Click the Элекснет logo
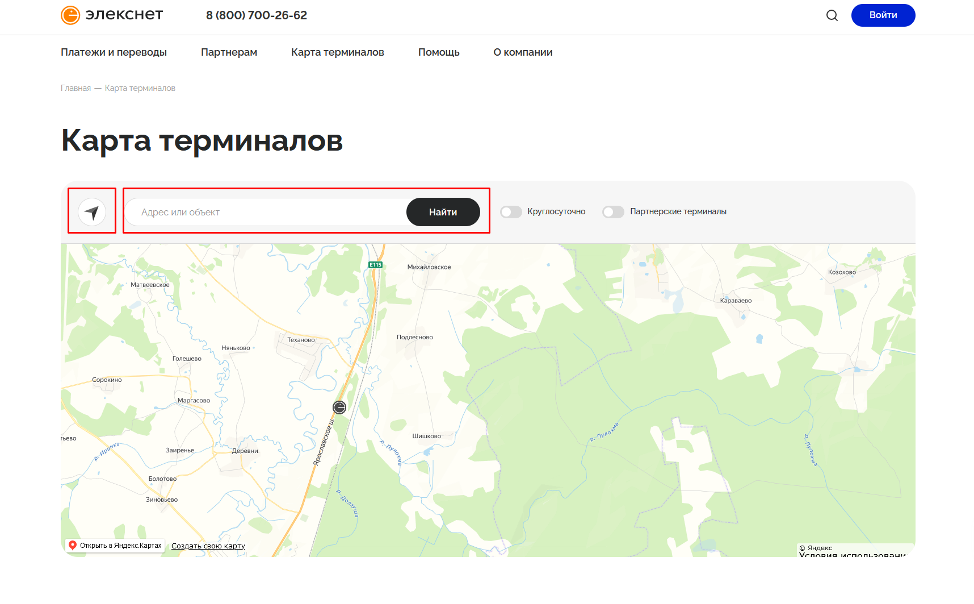974x604 pixels. [x=112, y=15]
